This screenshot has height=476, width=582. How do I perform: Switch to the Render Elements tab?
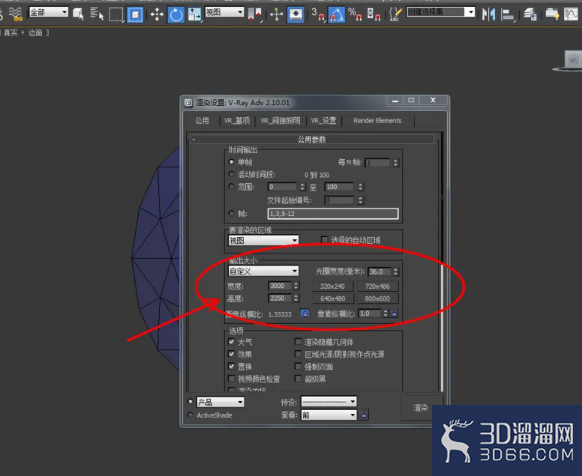pos(377,120)
